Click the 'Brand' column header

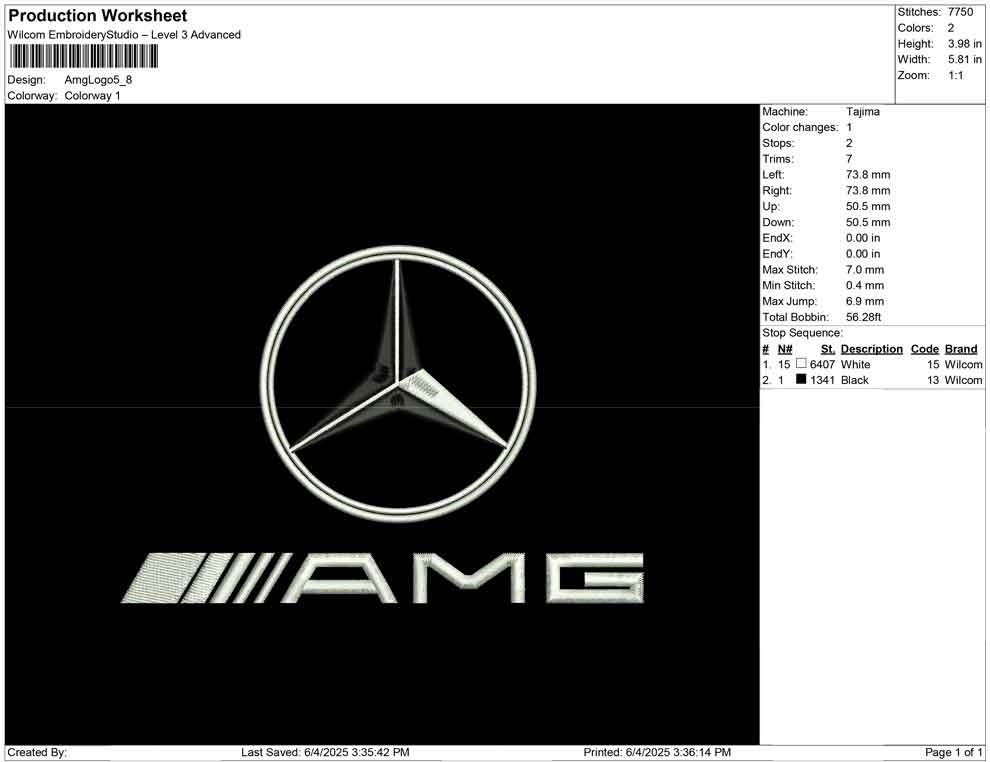pyautogui.click(x=961, y=349)
